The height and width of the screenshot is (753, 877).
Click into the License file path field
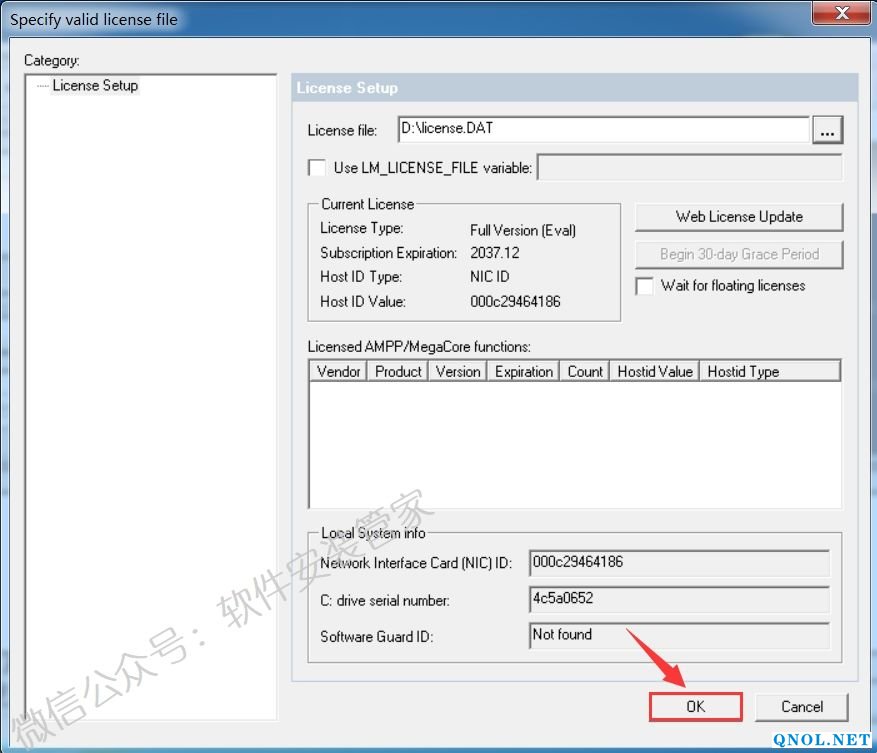point(602,129)
